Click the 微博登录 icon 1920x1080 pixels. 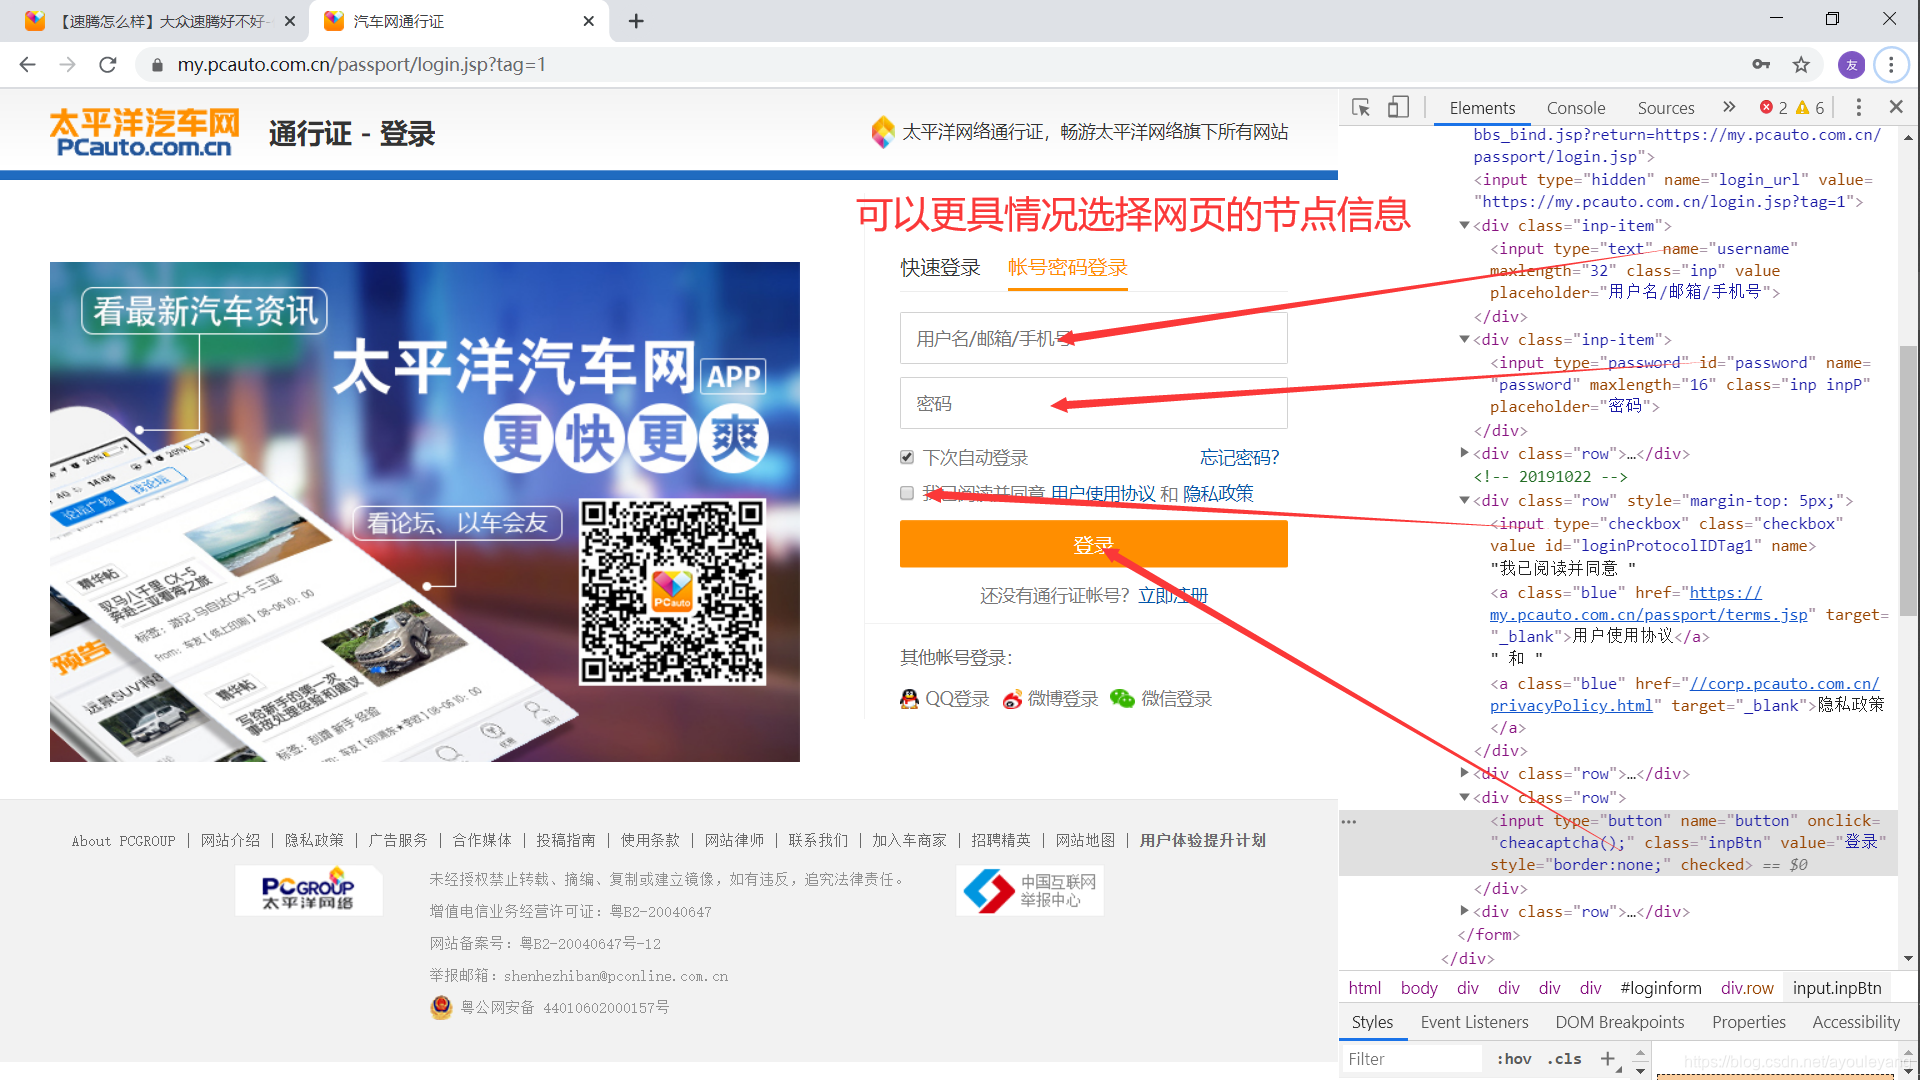[1012, 699]
